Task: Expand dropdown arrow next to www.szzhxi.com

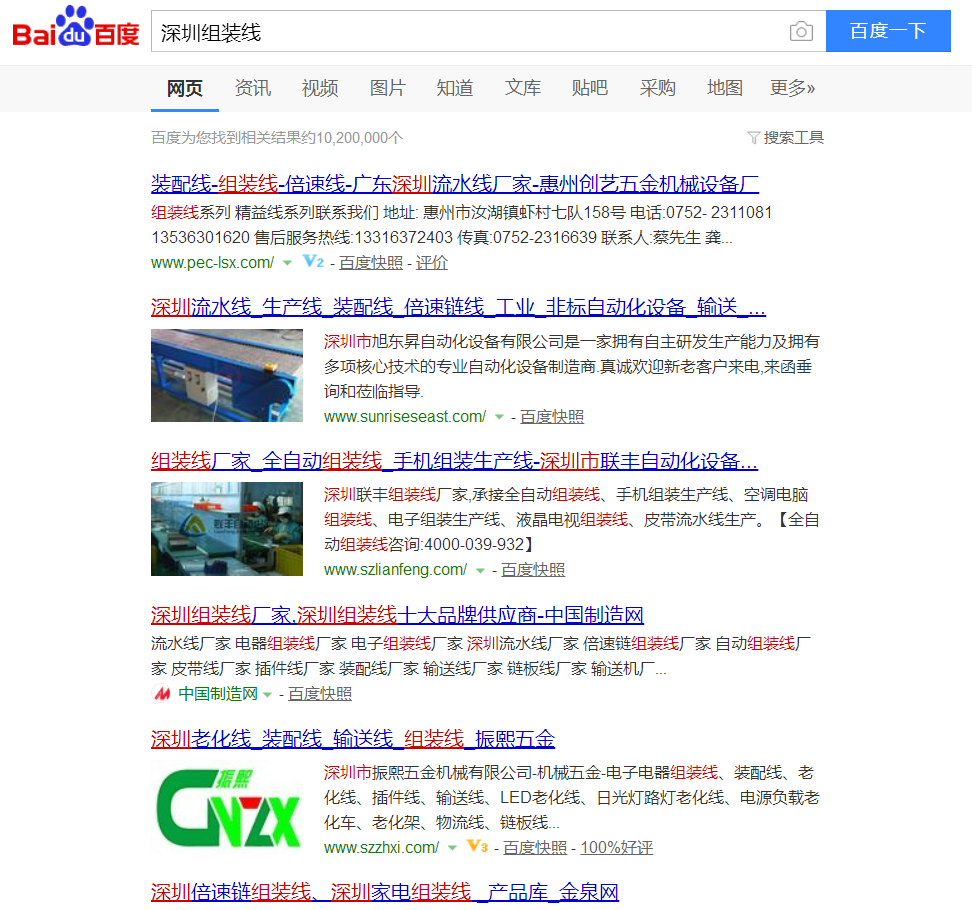Action: click(453, 848)
